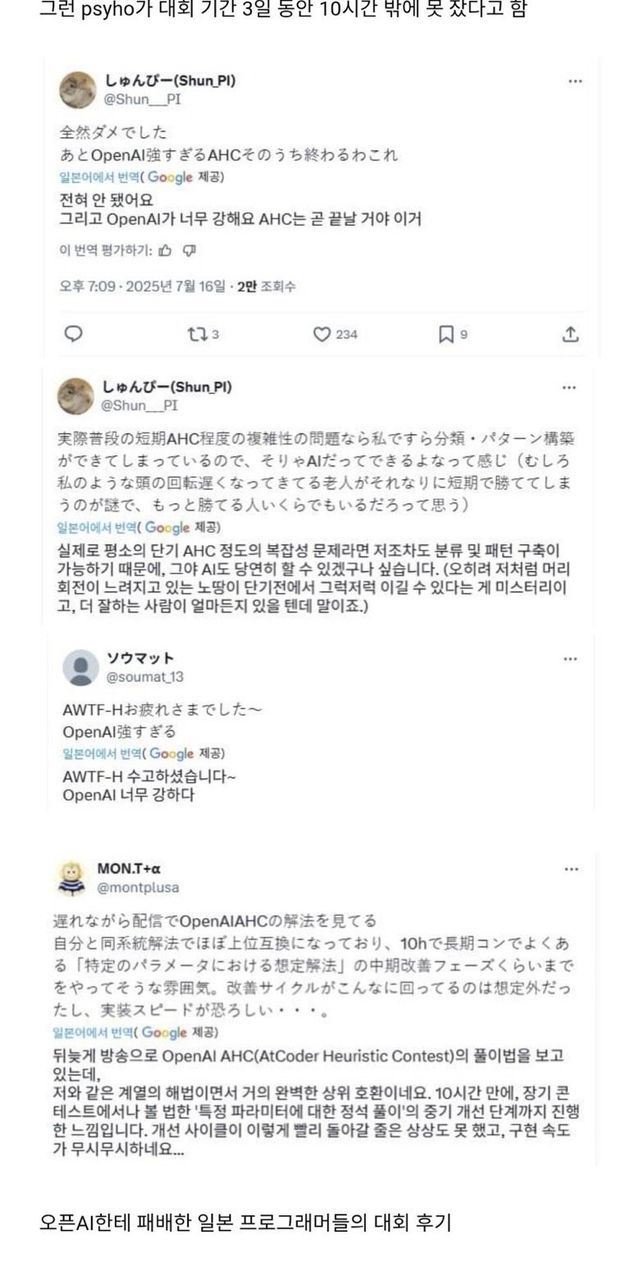Screen dimensions: 640x1280
Task: Click the reply icon under the first tweet
Action: click(x=73, y=334)
